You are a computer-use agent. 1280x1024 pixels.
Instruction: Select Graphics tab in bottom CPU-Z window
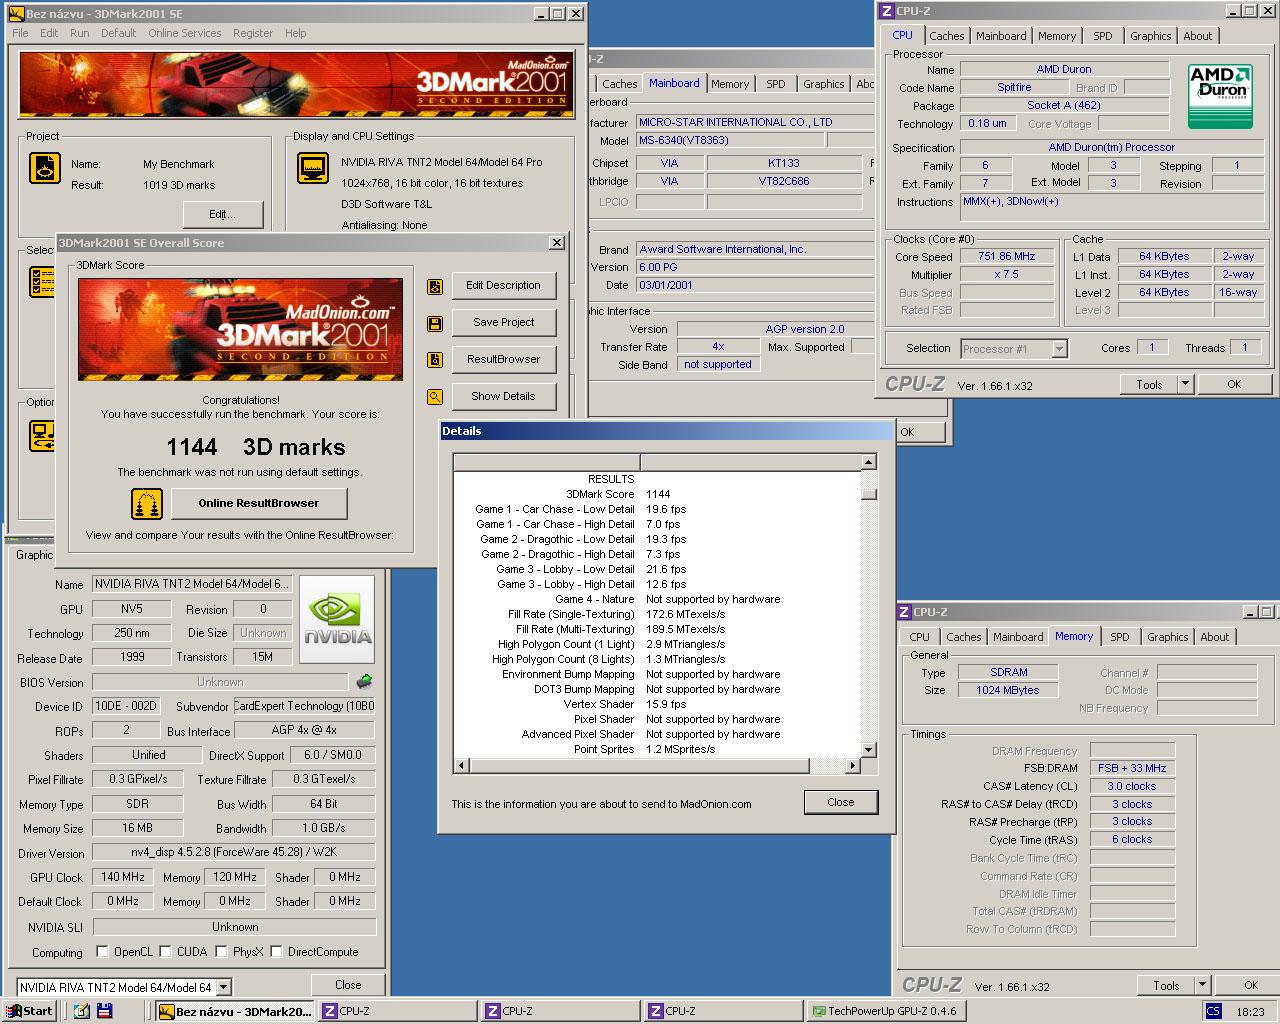(1167, 637)
